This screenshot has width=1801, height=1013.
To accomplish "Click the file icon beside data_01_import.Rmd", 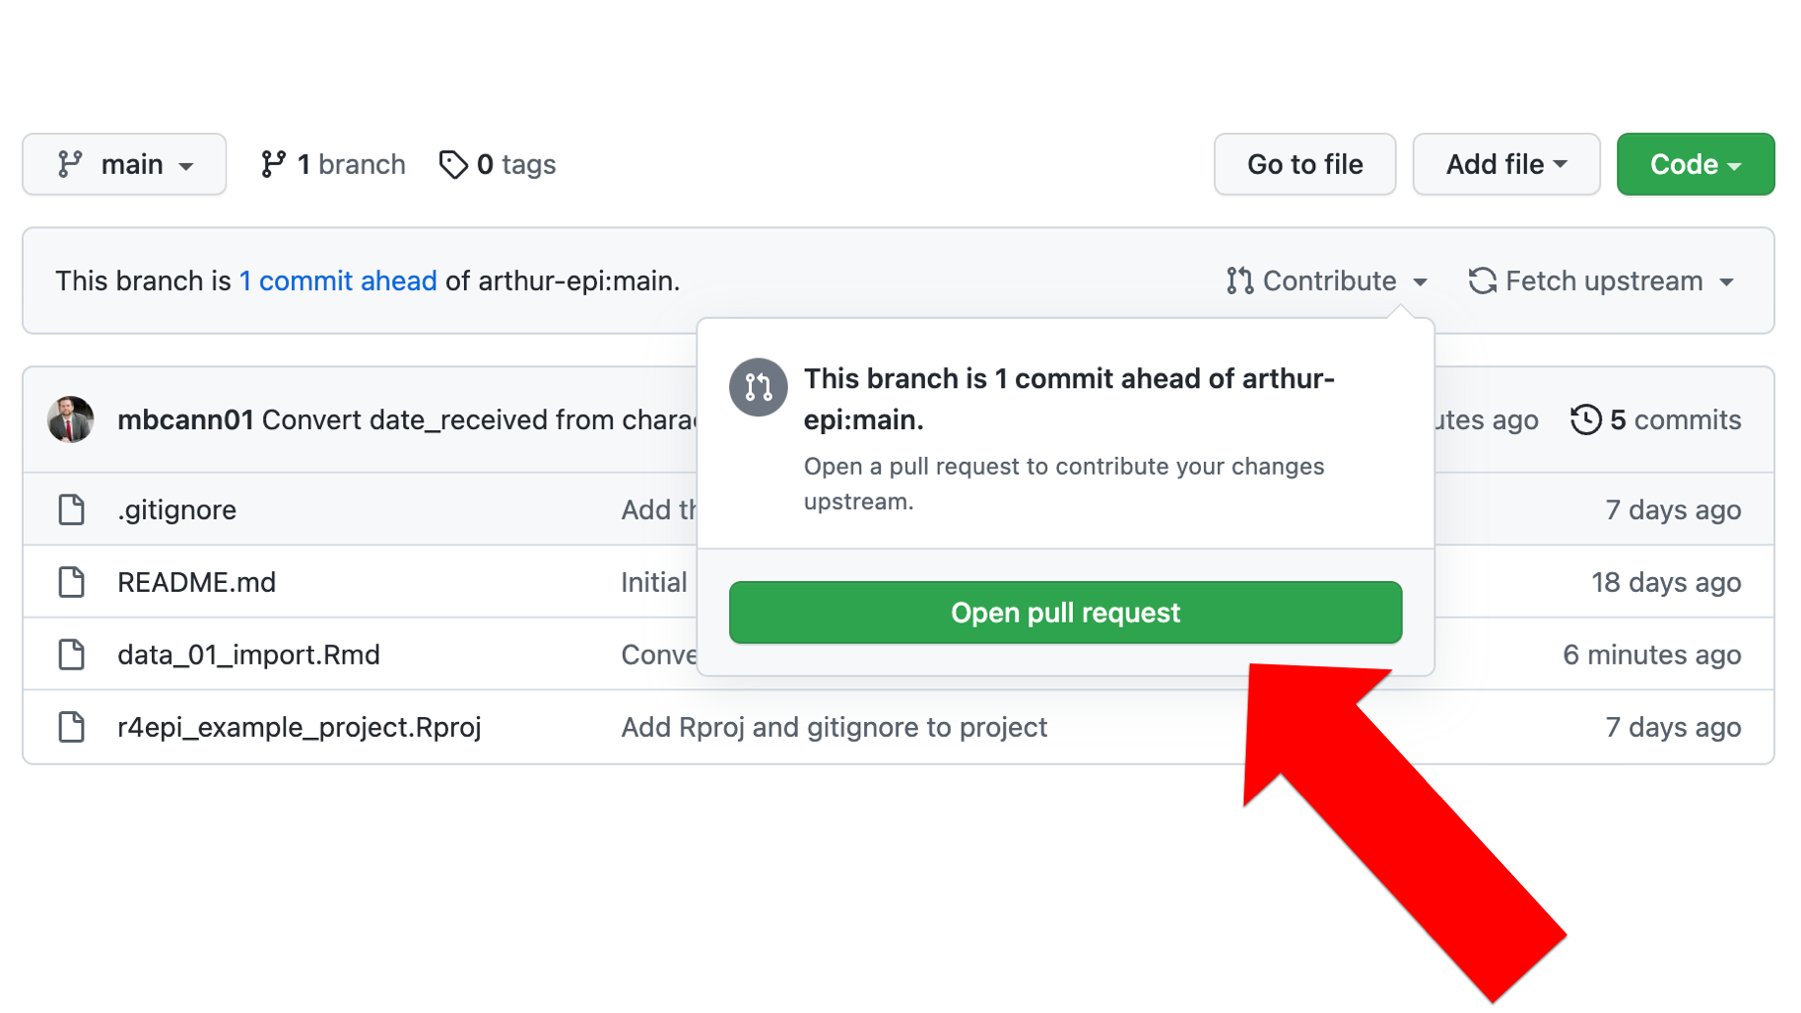I will coord(71,654).
